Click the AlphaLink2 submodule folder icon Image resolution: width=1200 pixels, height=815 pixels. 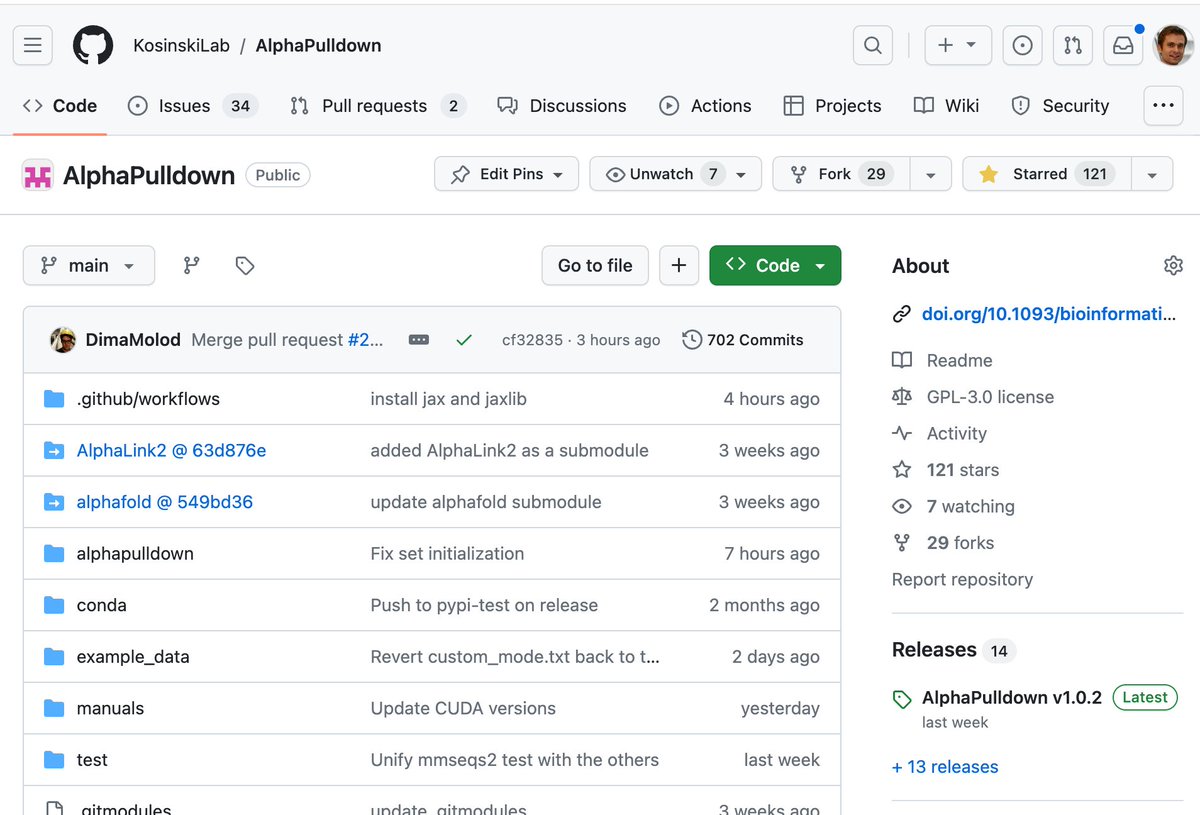(x=54, y=451)
